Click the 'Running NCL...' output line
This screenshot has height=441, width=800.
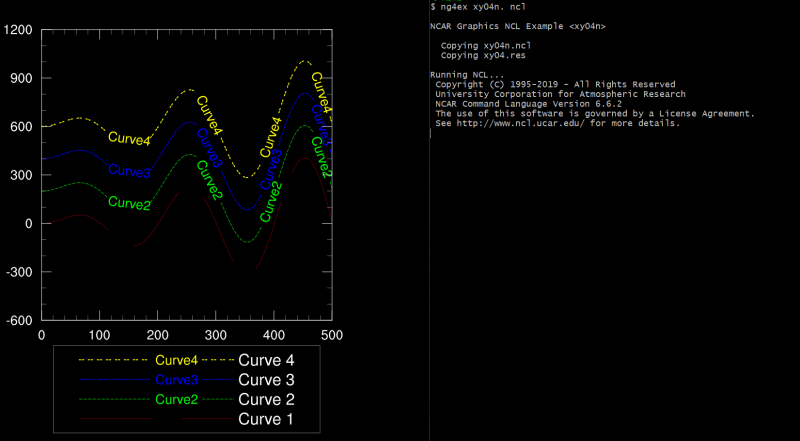(x=468, y=75)
